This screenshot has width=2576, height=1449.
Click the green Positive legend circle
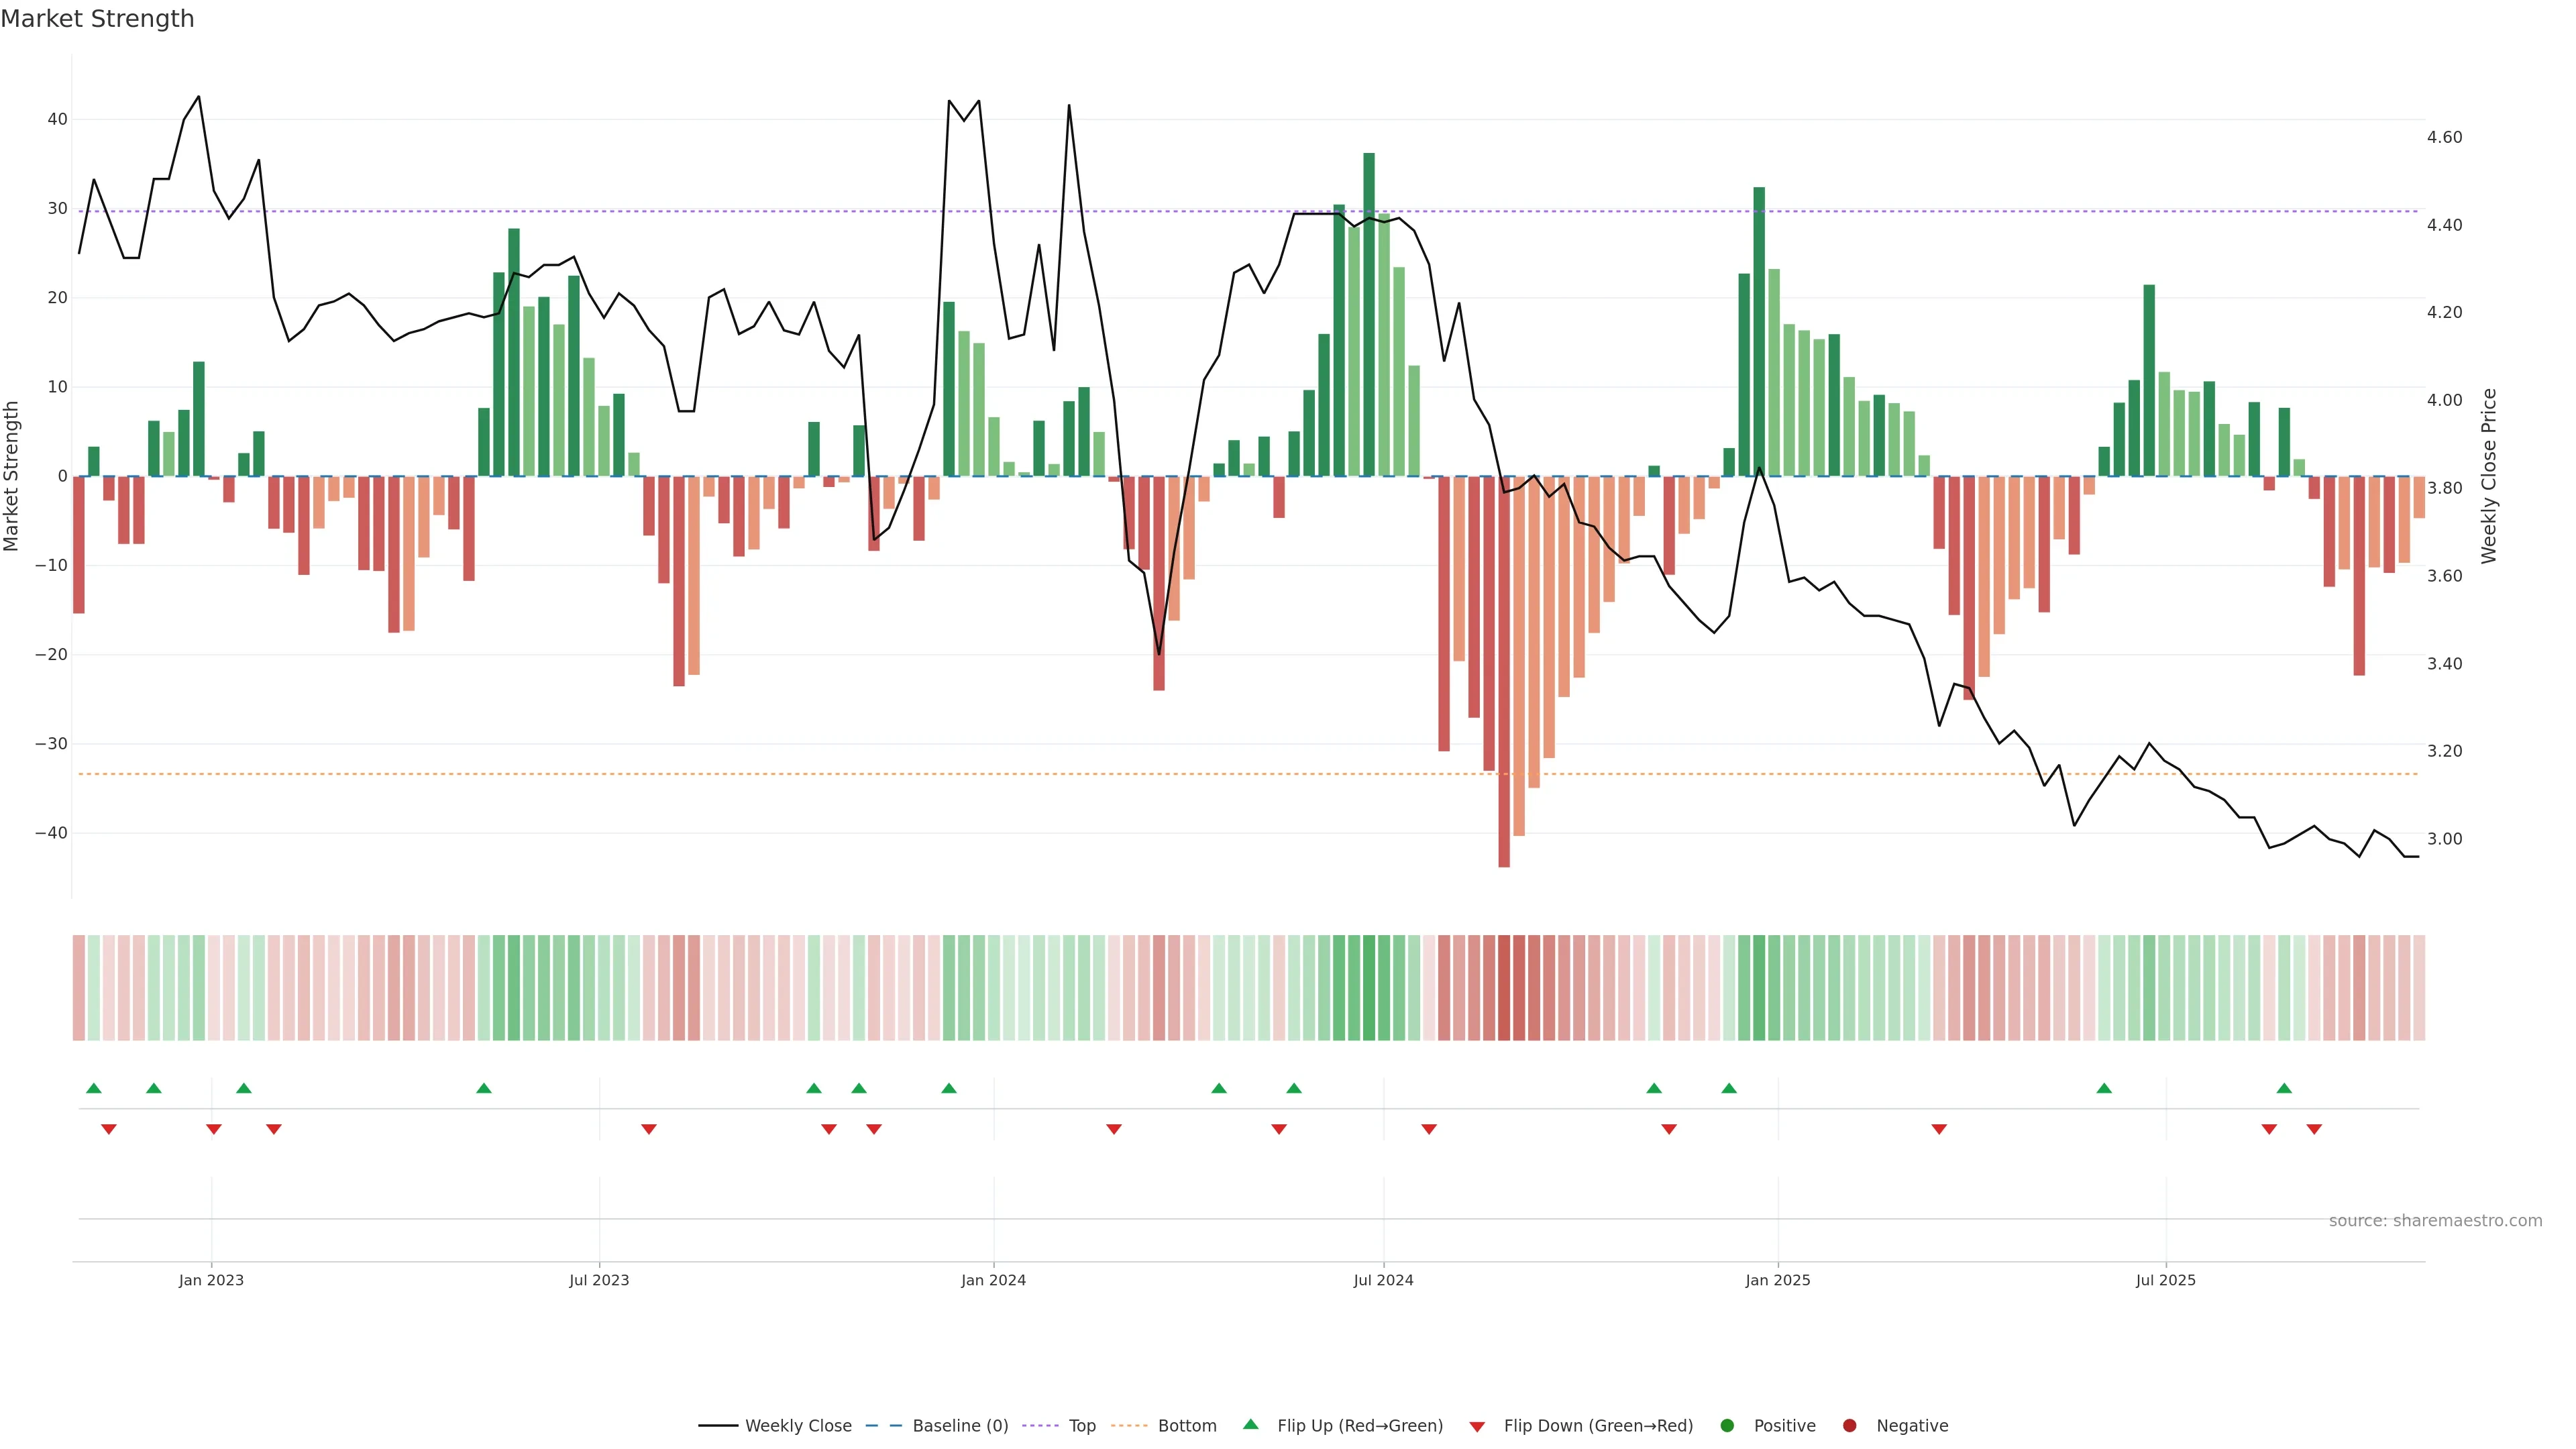(x=1727, y=1426)
